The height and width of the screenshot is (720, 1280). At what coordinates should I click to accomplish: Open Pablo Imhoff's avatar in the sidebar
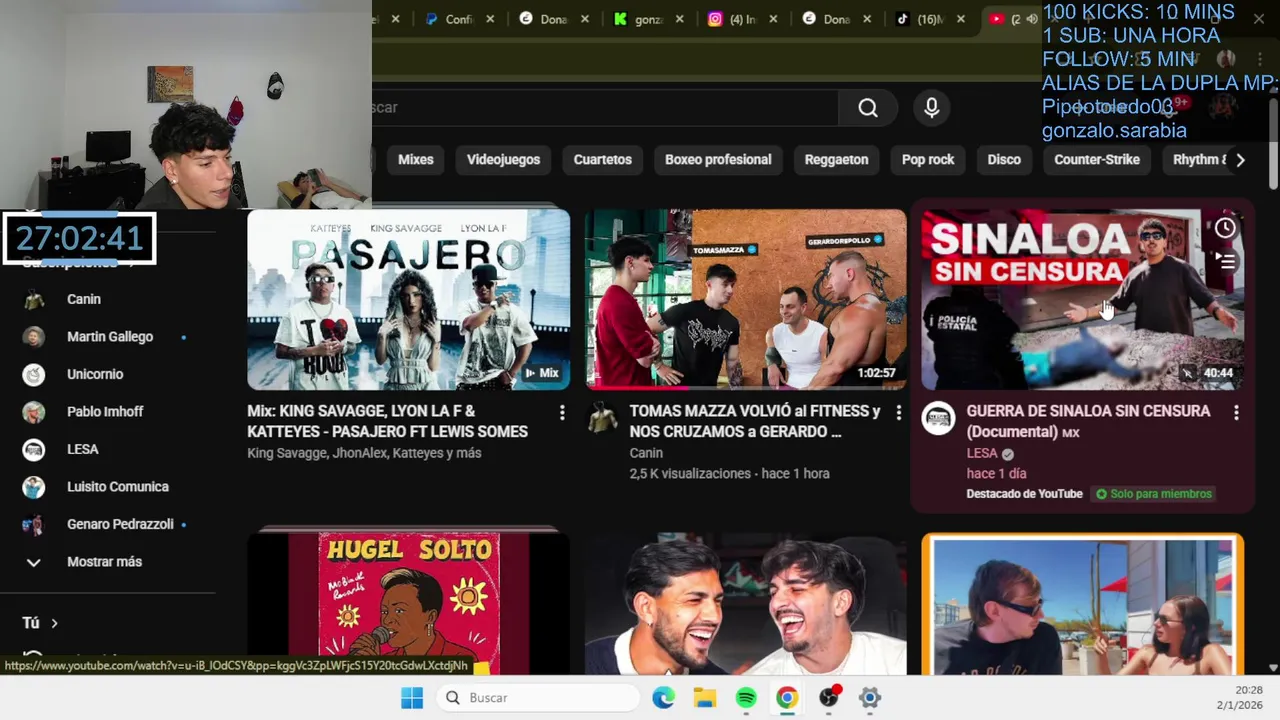[x=34, y=412]
